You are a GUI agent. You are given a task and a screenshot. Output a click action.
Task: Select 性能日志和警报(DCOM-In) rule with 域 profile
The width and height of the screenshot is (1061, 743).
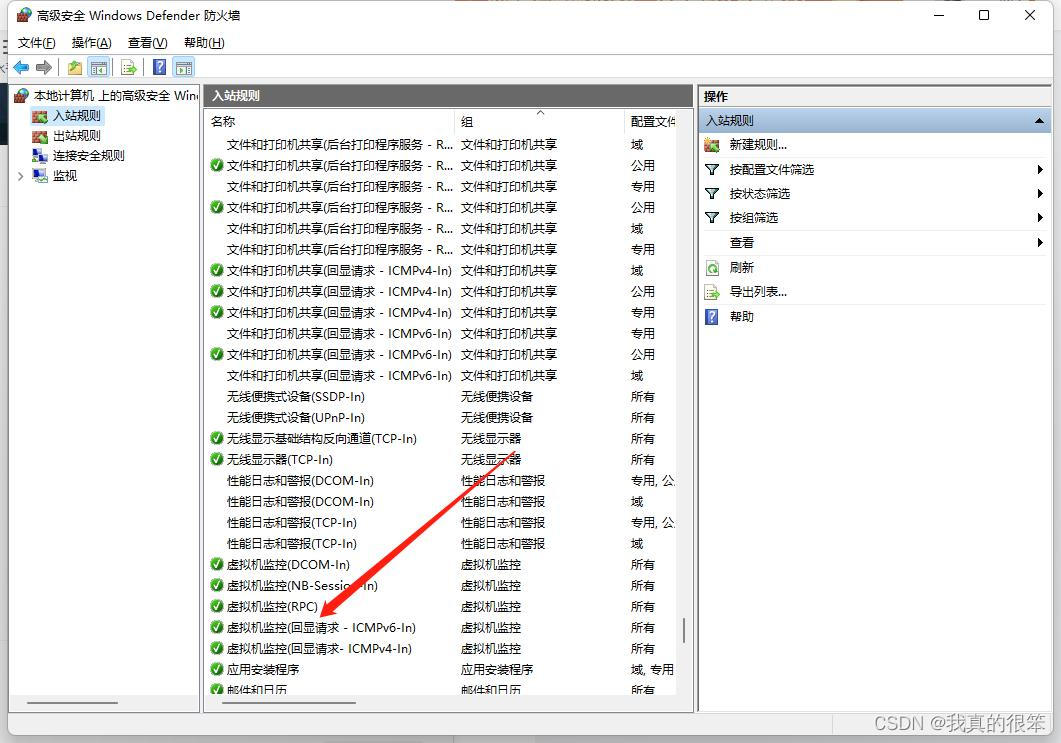[300, 501]
